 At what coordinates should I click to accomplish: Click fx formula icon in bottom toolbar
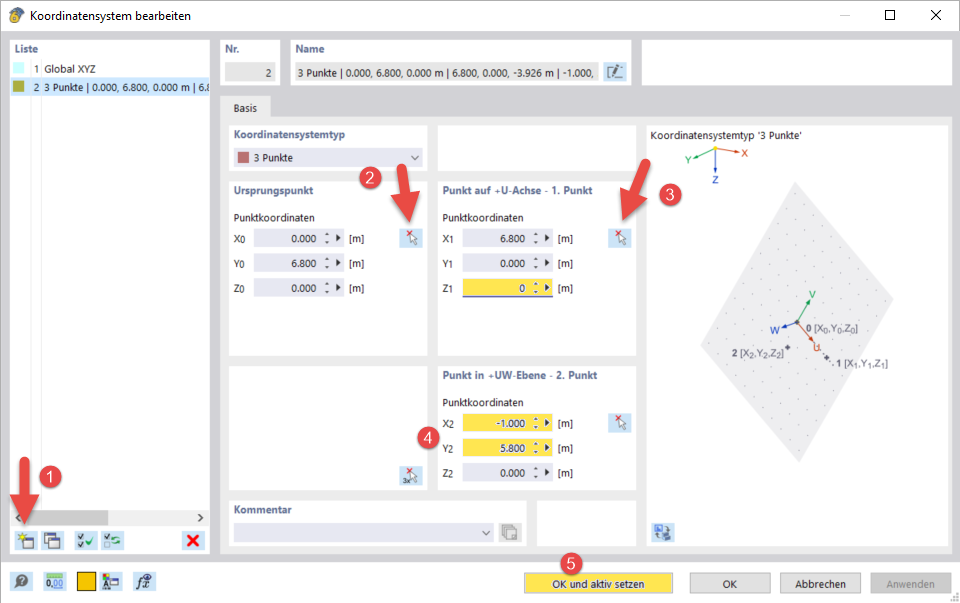pyautogui.click(x=144, y=581)
